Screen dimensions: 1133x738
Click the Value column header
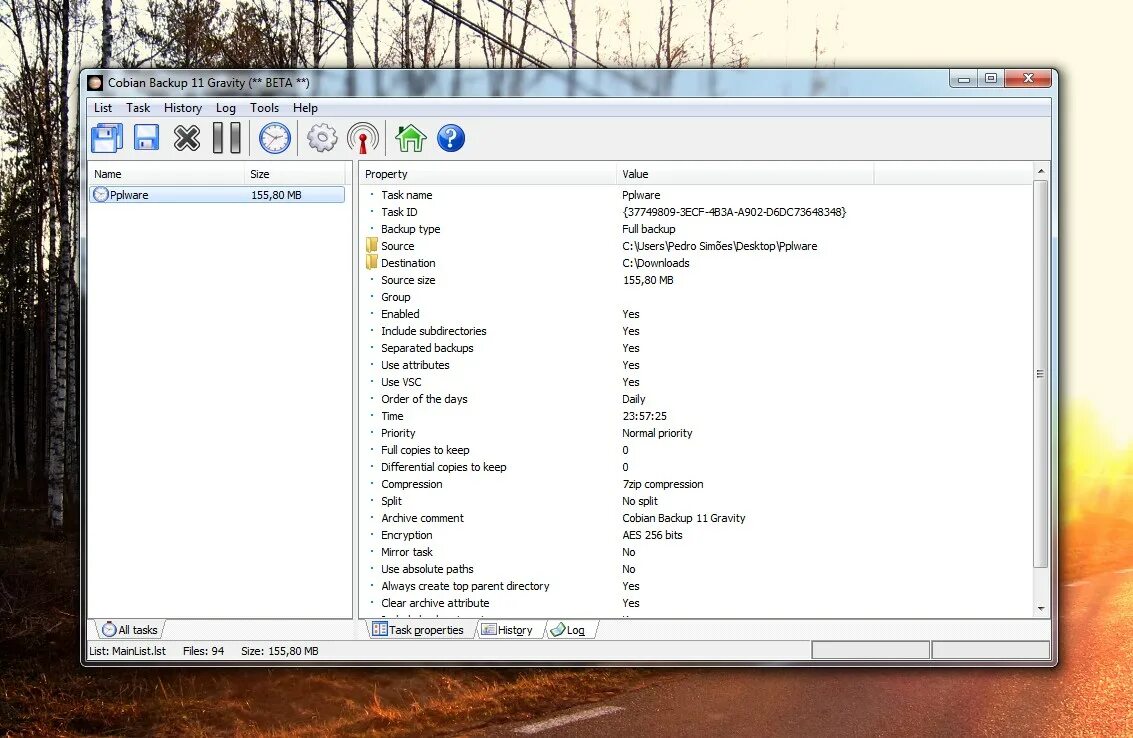click(745, 173)
